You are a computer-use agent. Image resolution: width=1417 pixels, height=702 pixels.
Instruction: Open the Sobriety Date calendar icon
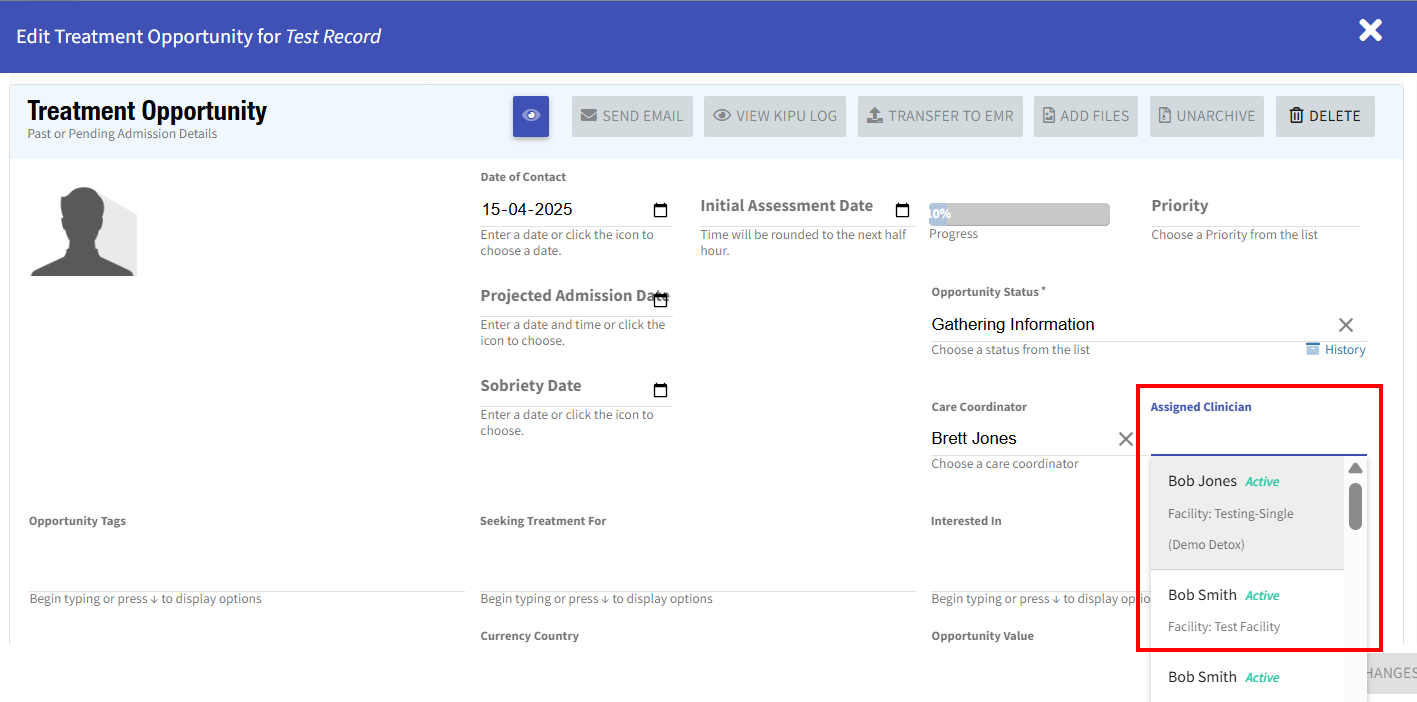point(660,390)
